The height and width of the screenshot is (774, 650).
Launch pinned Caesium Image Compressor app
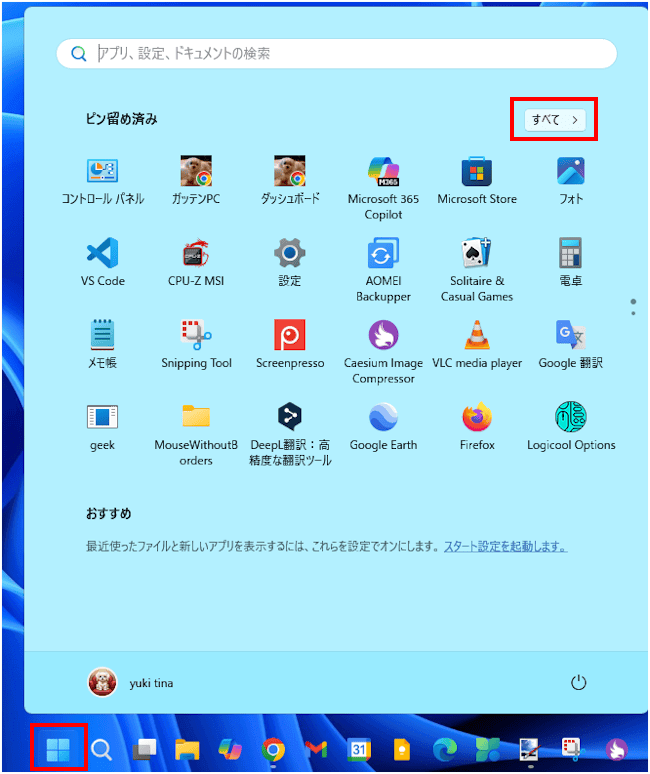[383, 352]
